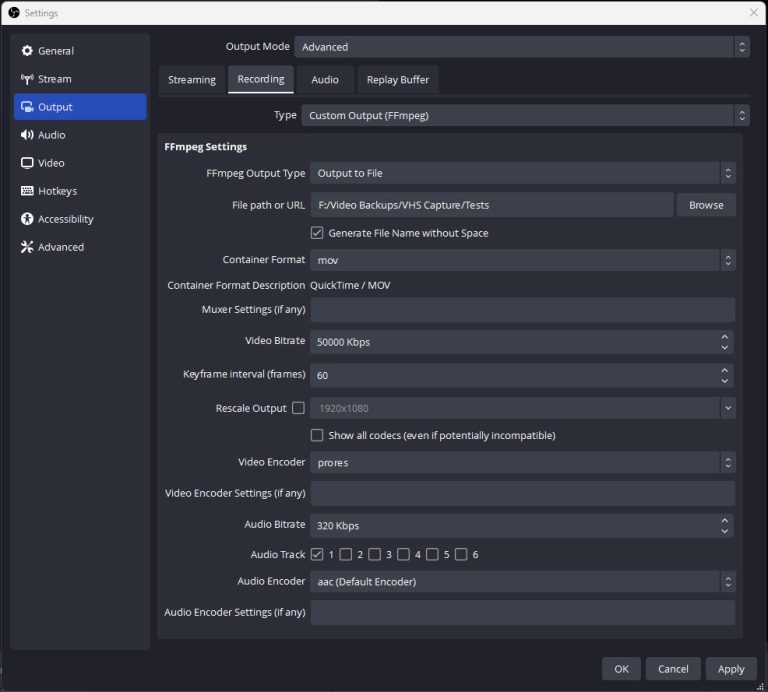The image size is (768, 692).
Task: Open Accessibility settings icon
Action: tap(27, 219)
